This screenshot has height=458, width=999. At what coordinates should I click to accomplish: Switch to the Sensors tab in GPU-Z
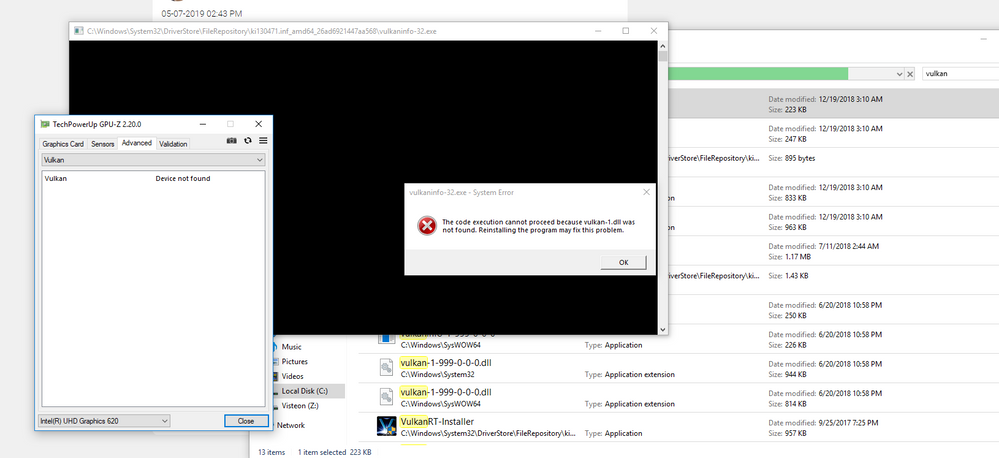[x=103, y=144]
